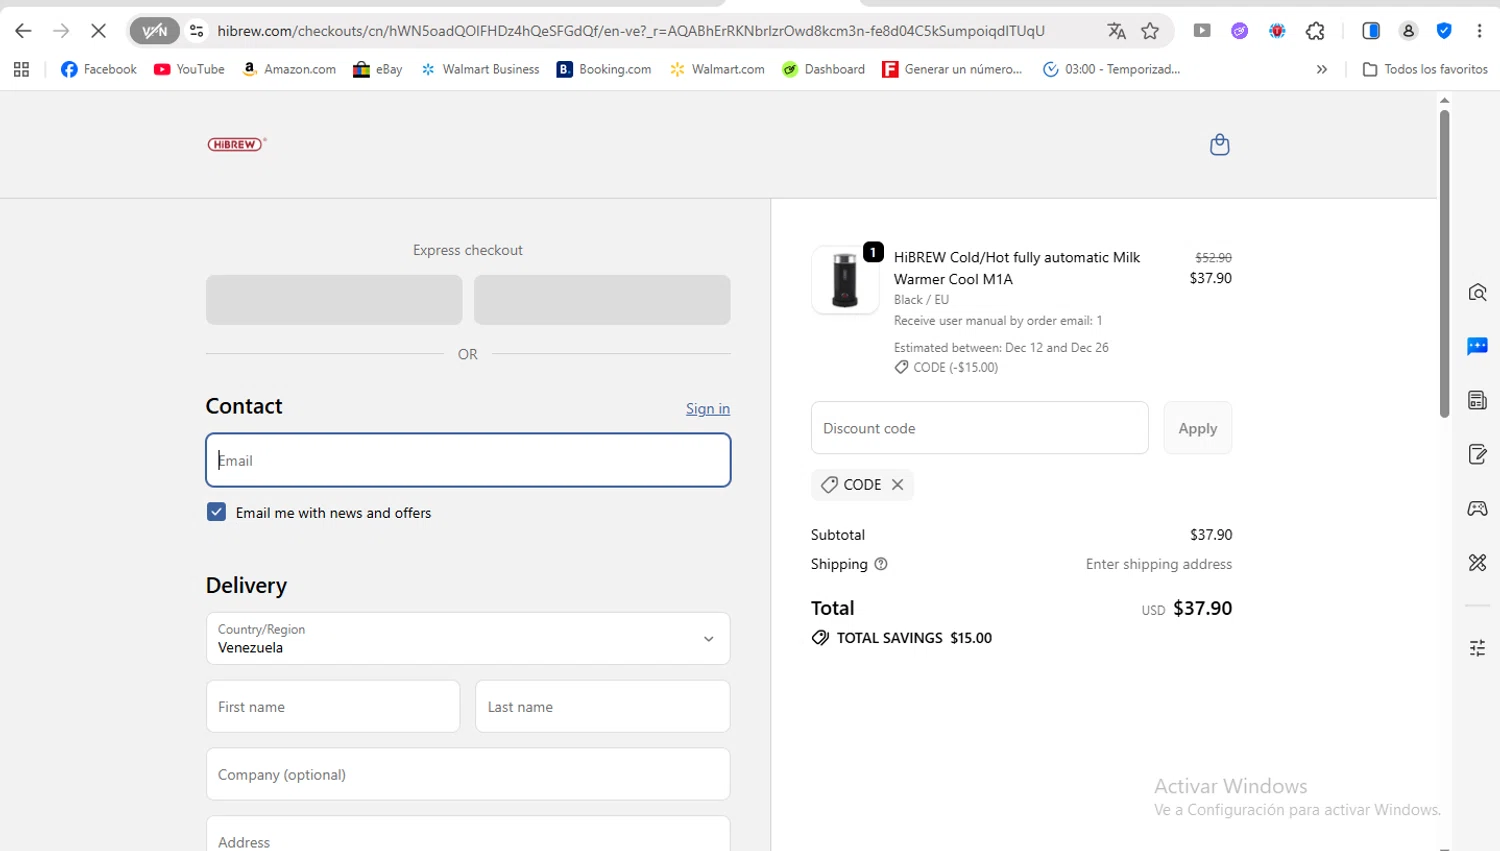Uncheck Email me with news and offers
The image size is (1500, 851).
click(216, 512)
